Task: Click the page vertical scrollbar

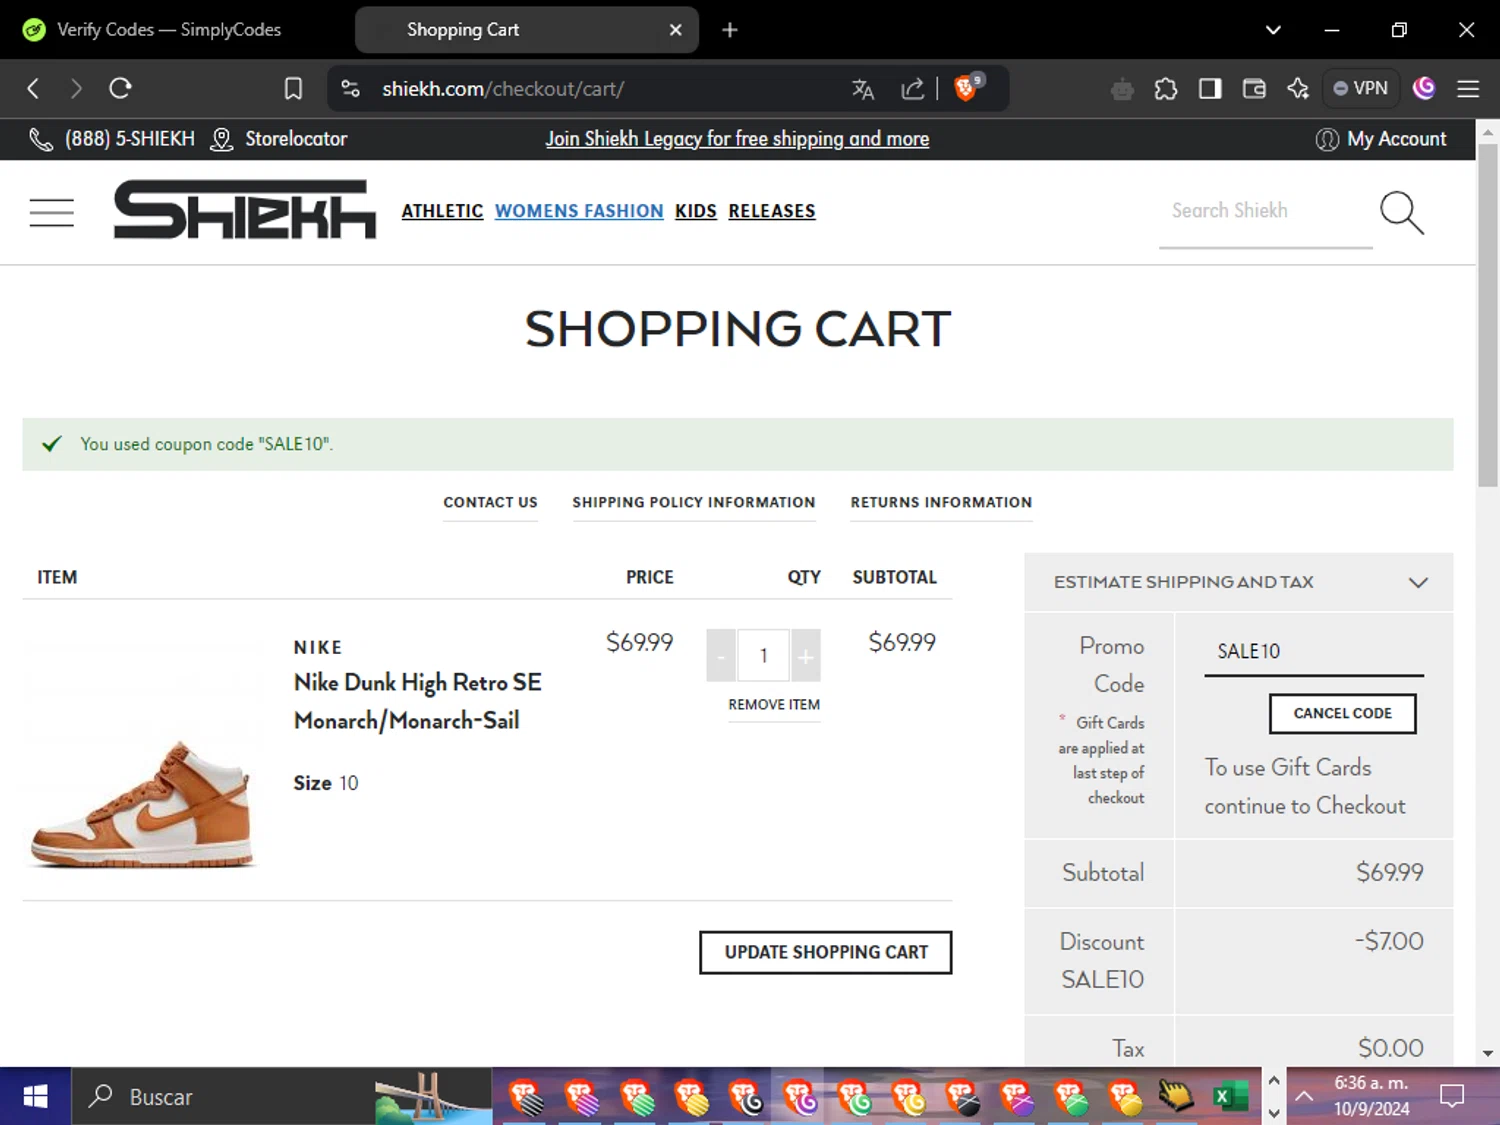Action: 1488,315
